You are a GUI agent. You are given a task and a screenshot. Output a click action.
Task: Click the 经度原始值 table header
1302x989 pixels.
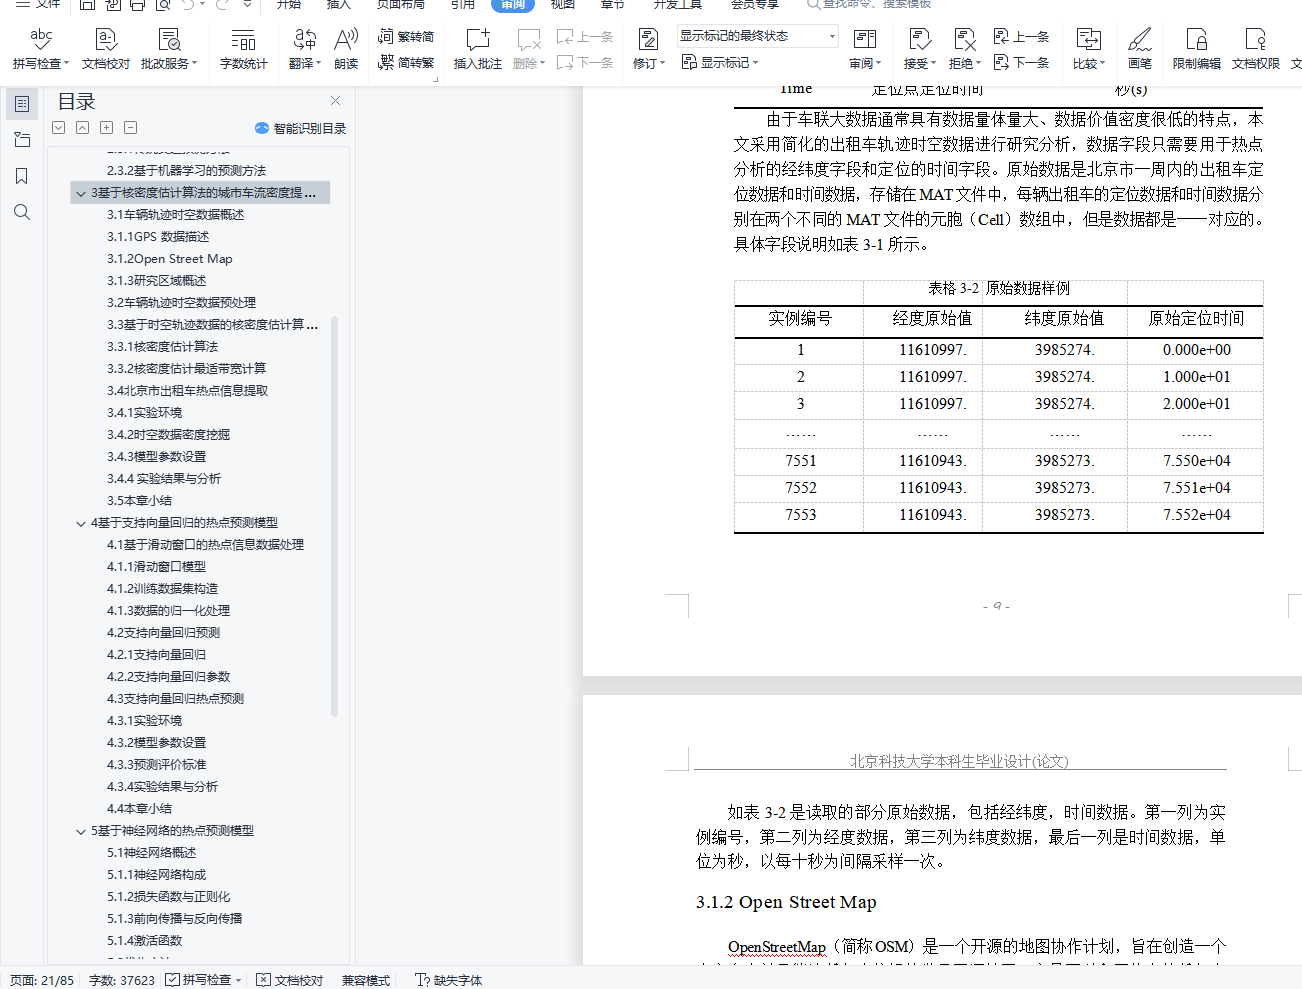(x=931, y=319)
